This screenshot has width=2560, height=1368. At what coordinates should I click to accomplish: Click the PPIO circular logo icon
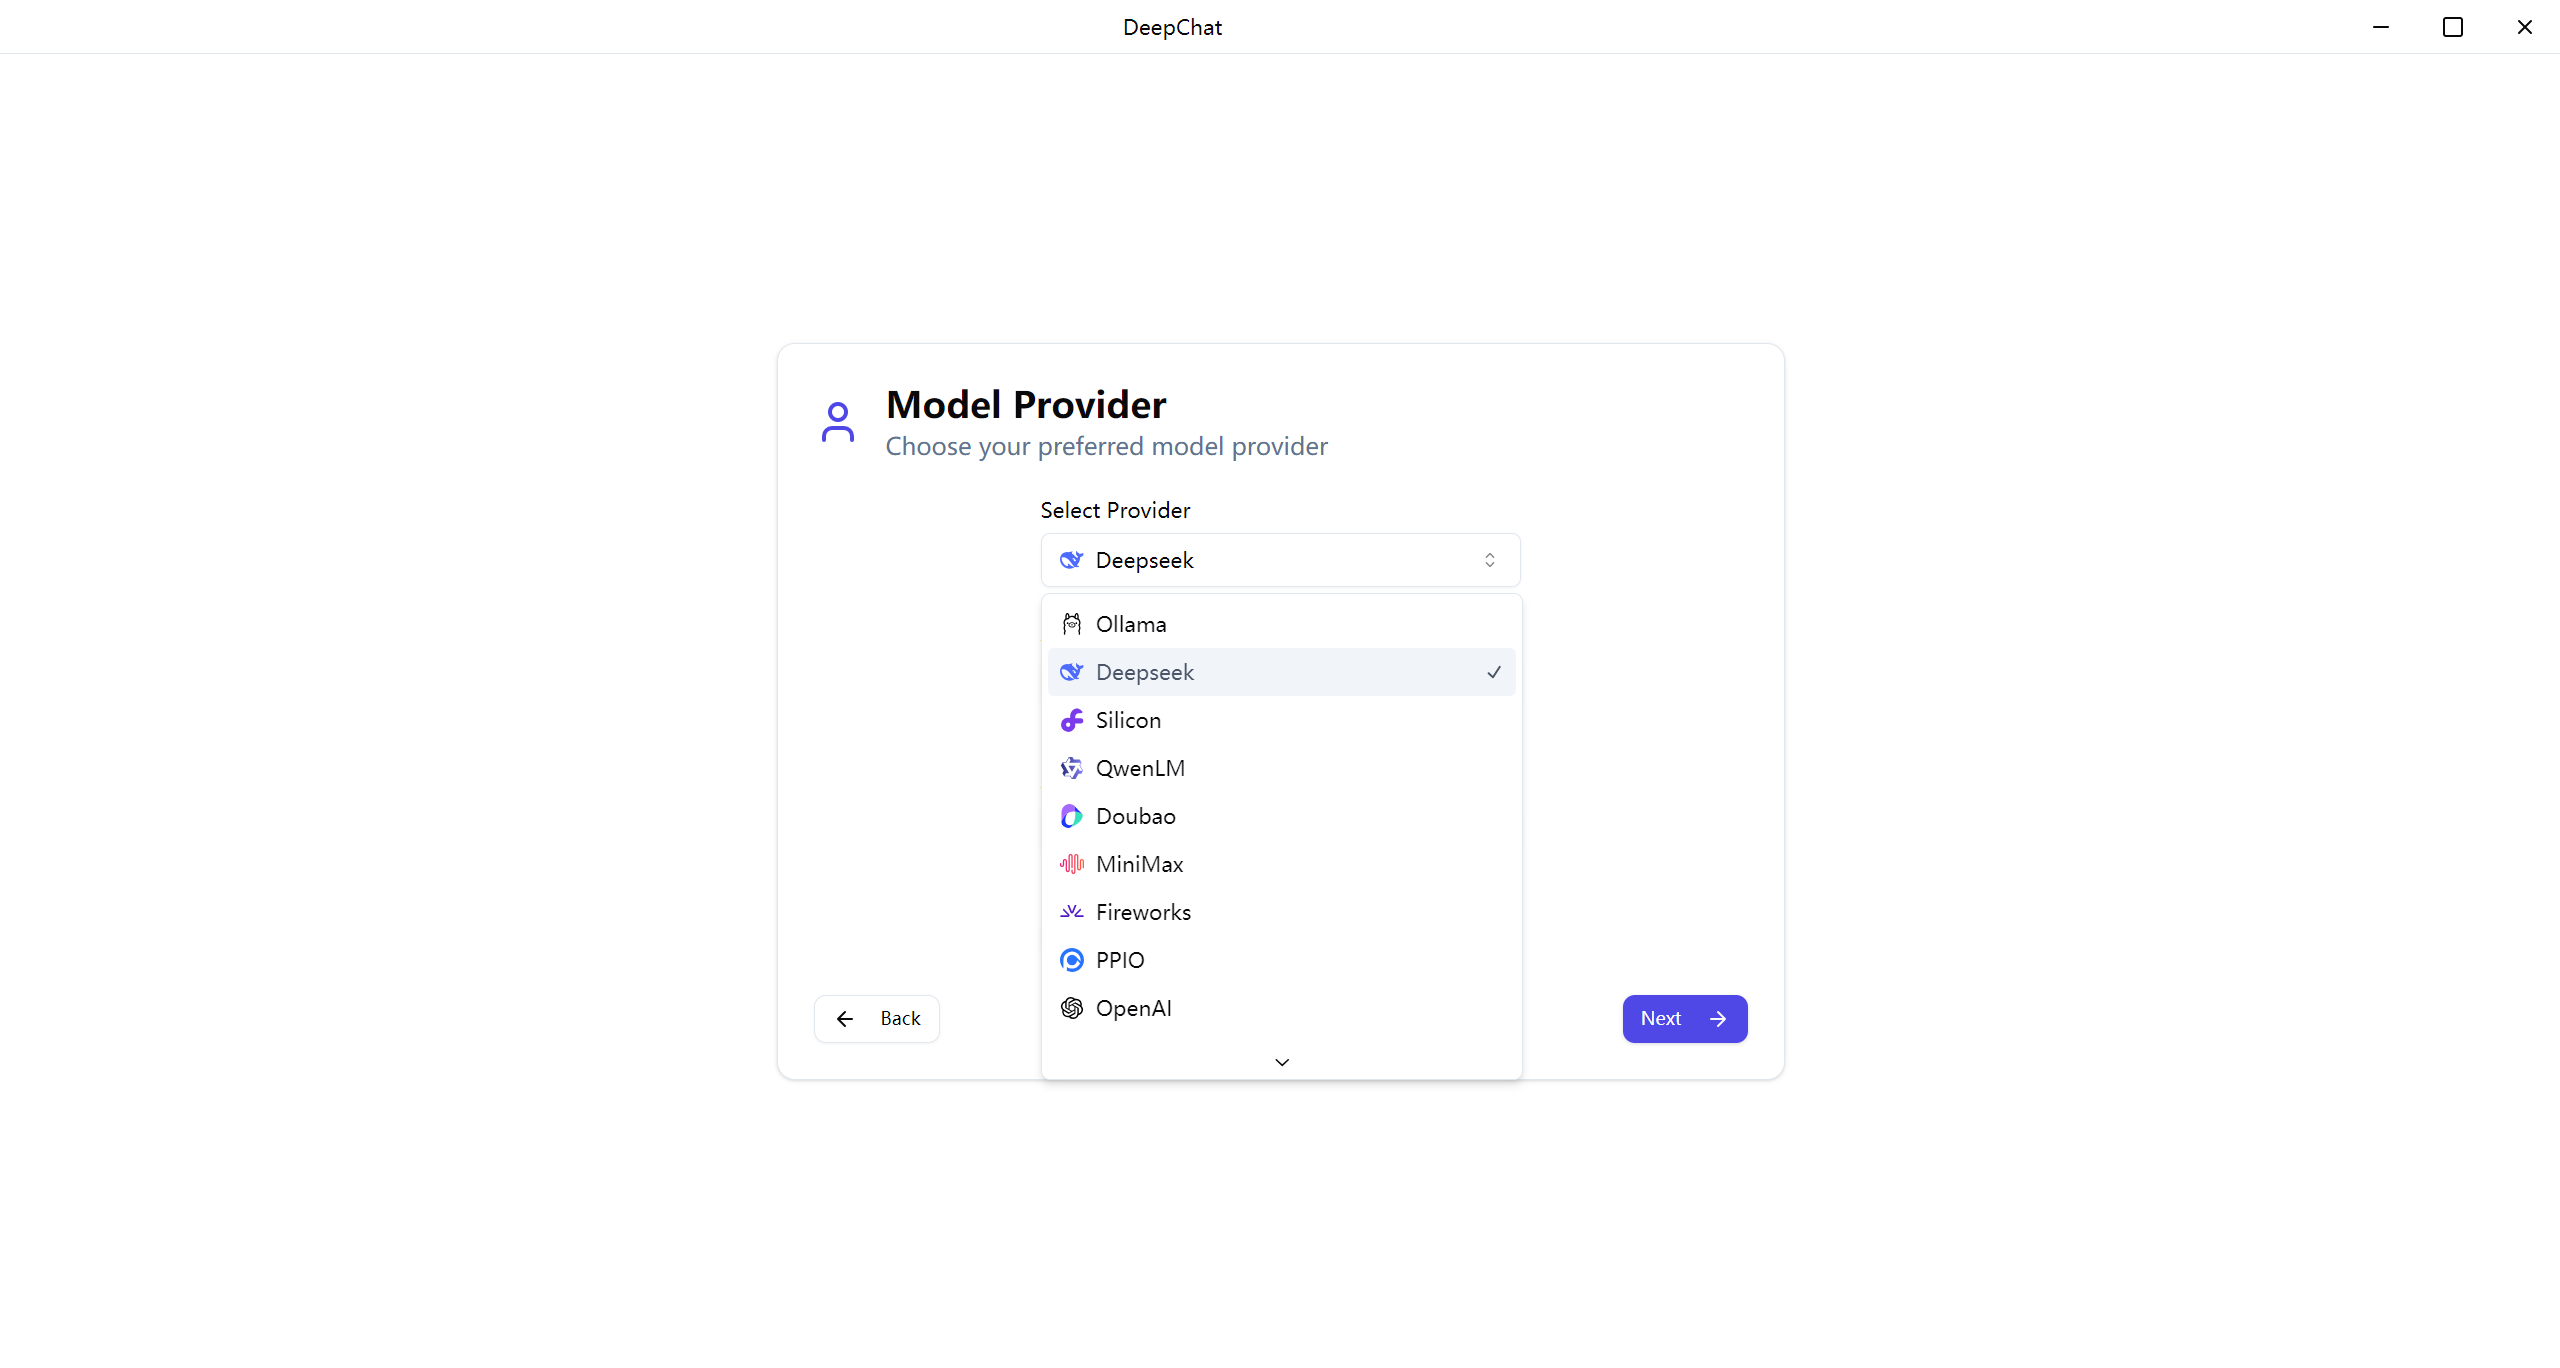tap(1071, 960)
